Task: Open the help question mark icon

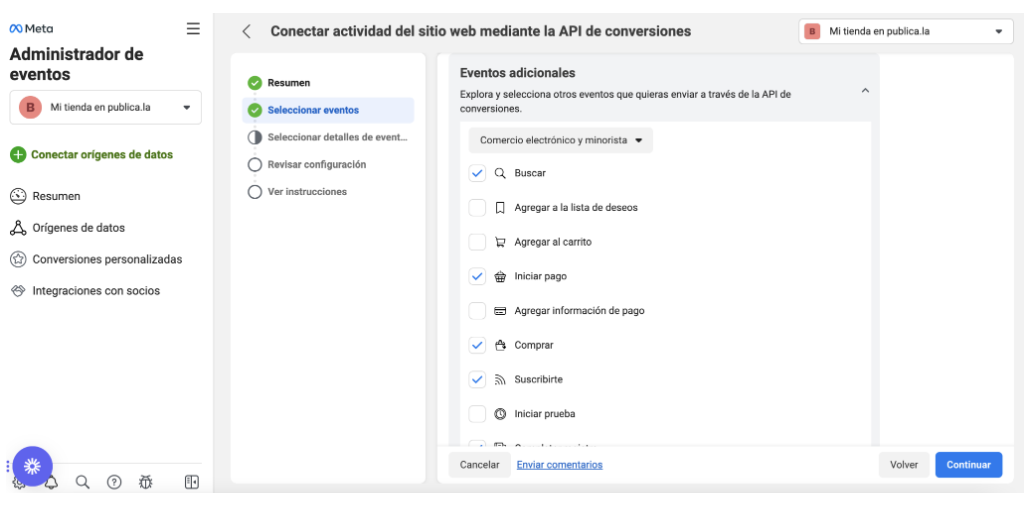Action: coord(114,482)
